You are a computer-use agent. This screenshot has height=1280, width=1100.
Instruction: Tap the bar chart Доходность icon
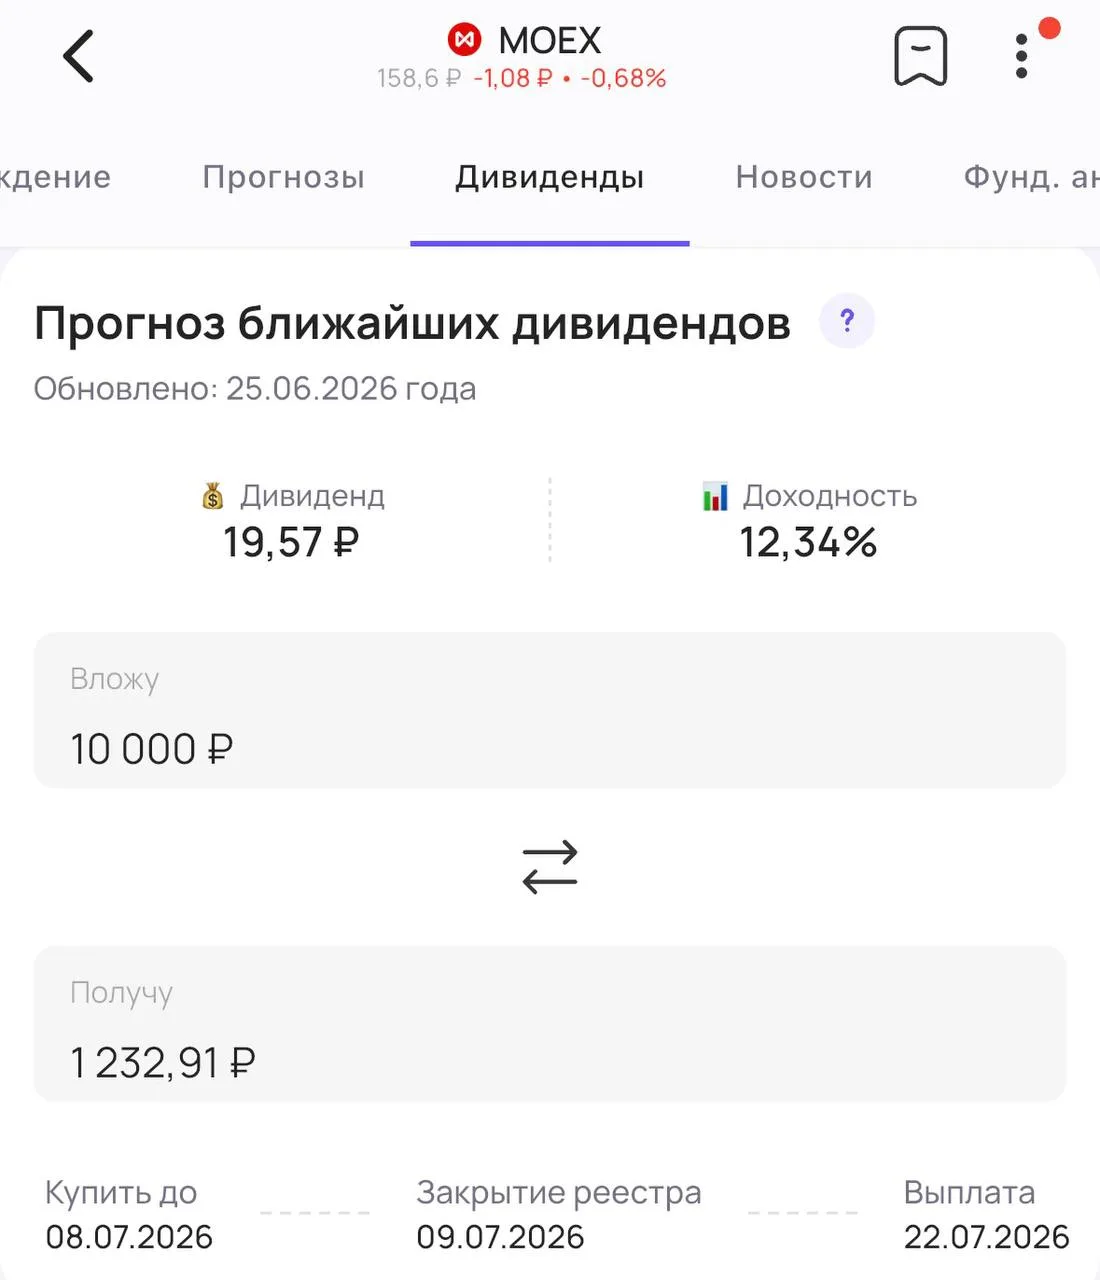tap(715, 496)
